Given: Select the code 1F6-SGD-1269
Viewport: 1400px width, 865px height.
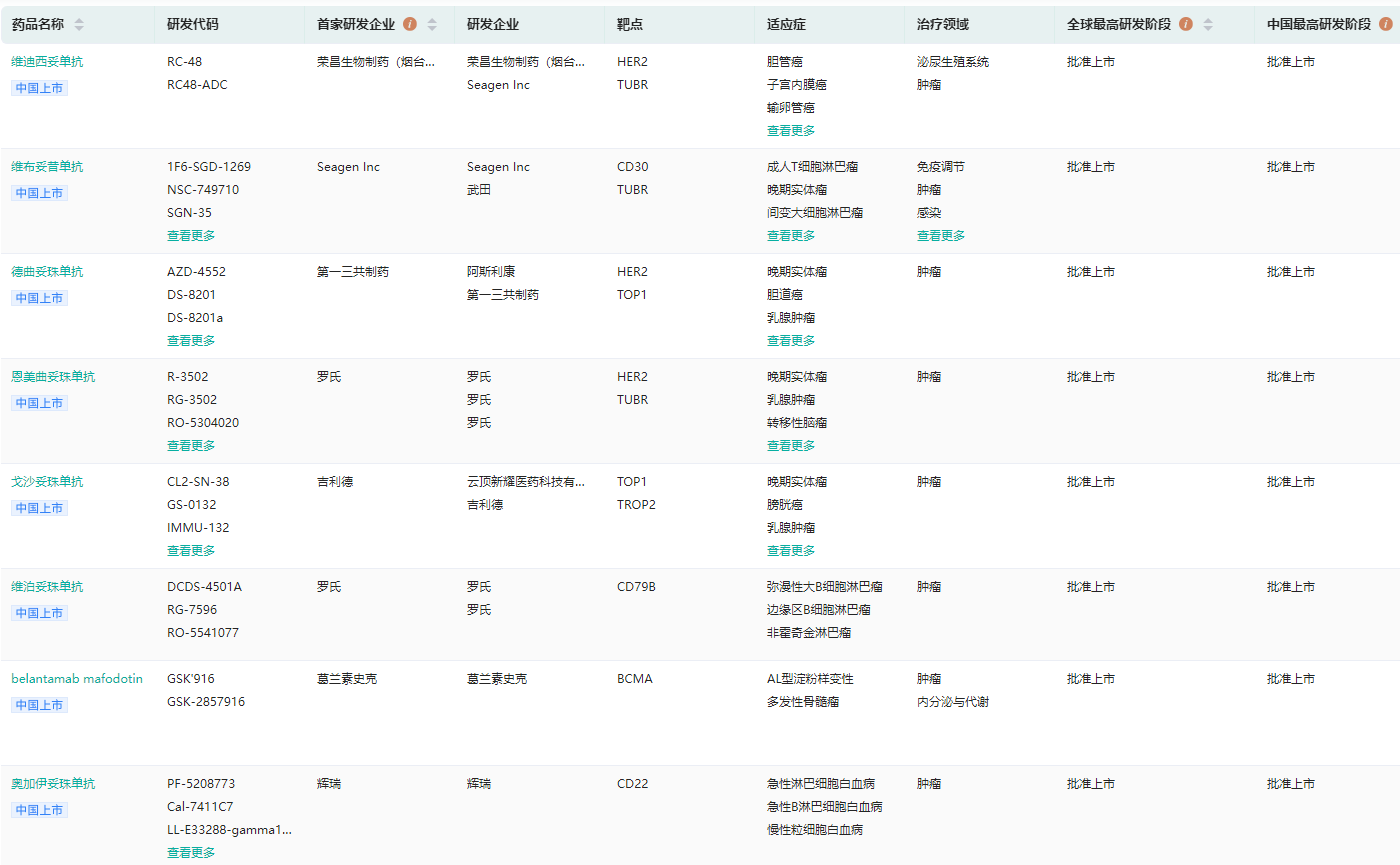Looking at the screenshot, I should click(209, 167).
